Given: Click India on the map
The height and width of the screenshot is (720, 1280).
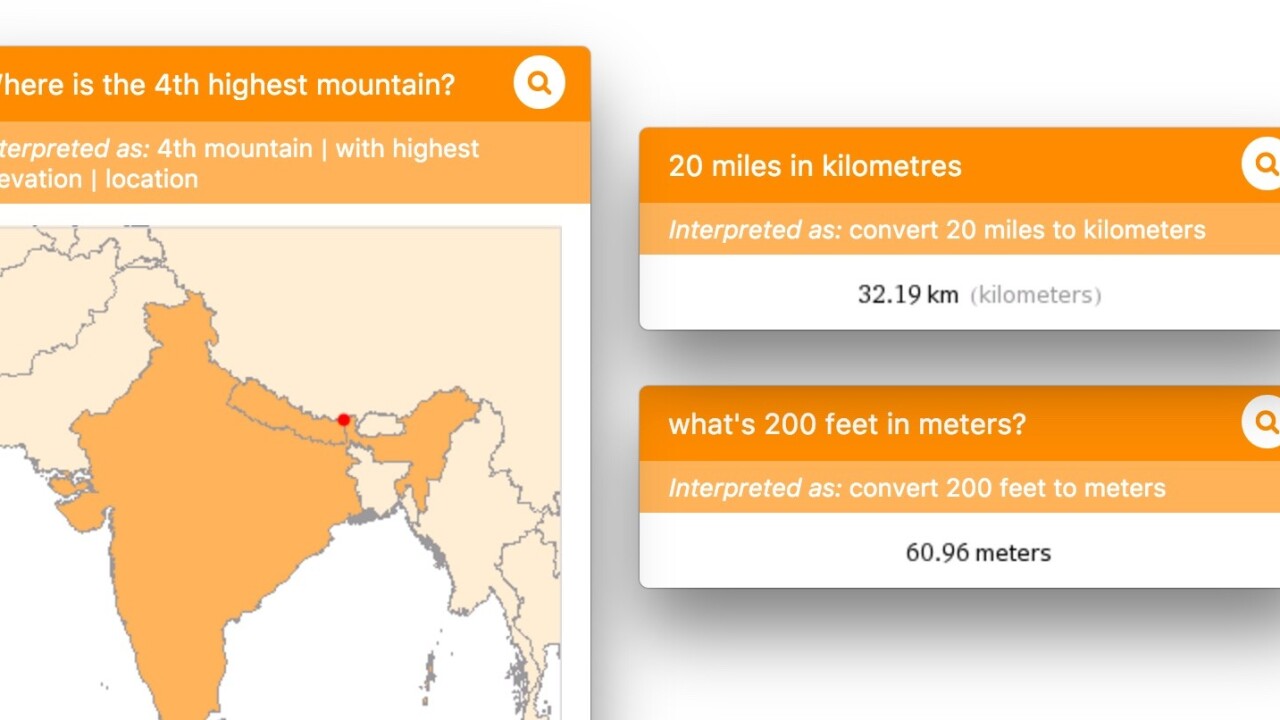Looking at the screenshot, I should point(200,480).
